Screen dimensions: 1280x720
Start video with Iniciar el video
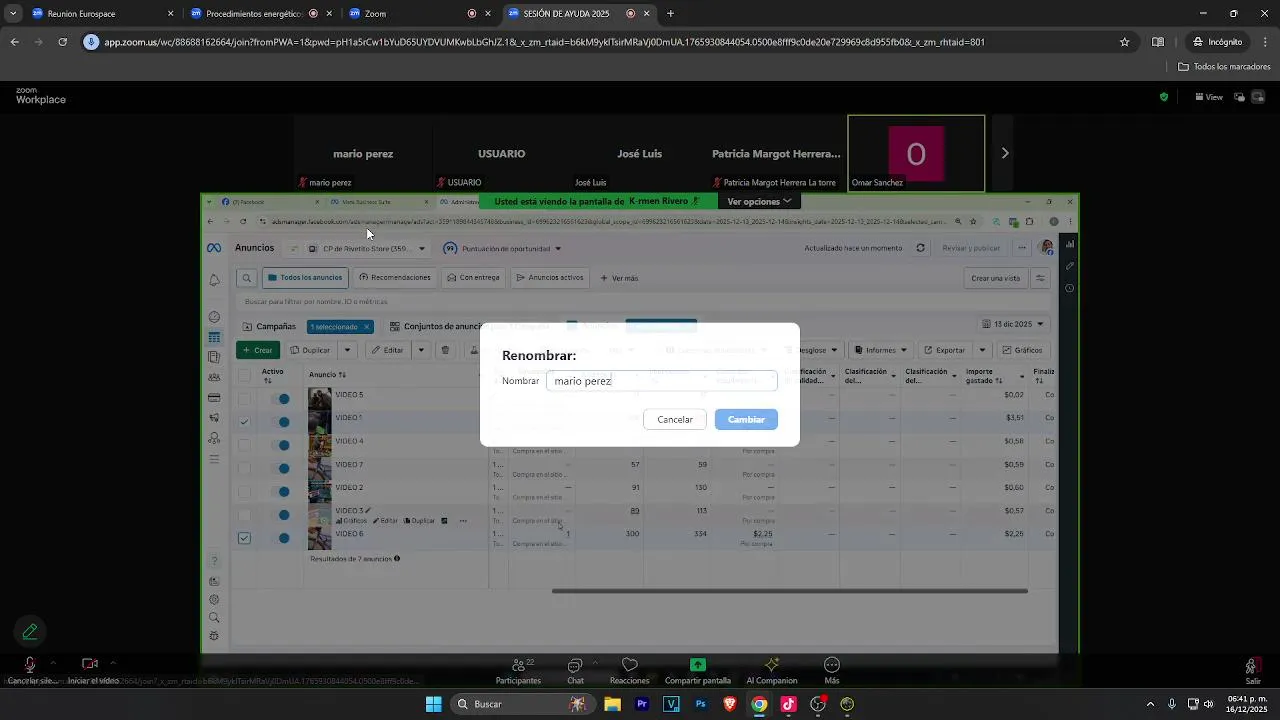90,664
